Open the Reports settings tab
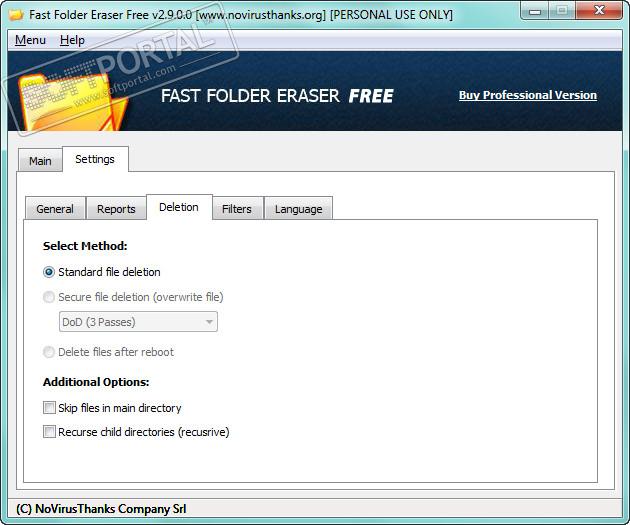Image resolution: width=630 pixels, height=525 pixels. point(116,209)
